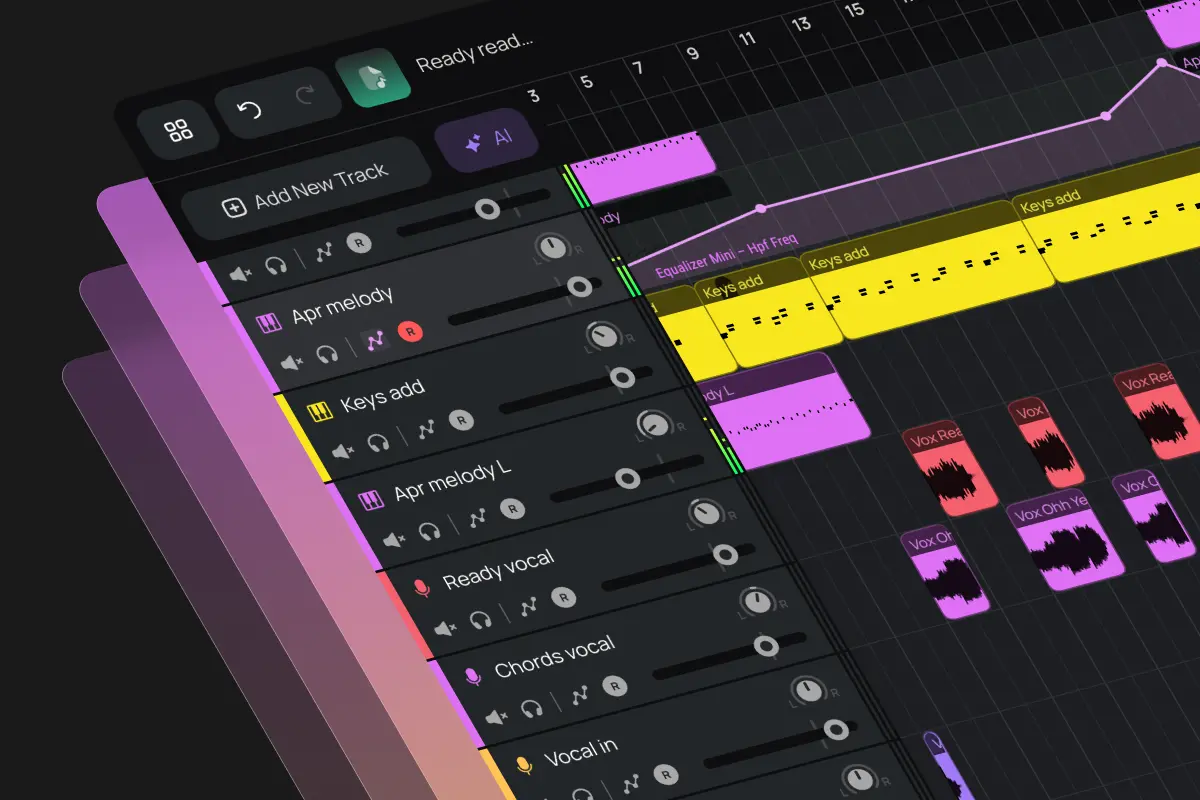Solo the track above Apr melody

click(276, 264)
